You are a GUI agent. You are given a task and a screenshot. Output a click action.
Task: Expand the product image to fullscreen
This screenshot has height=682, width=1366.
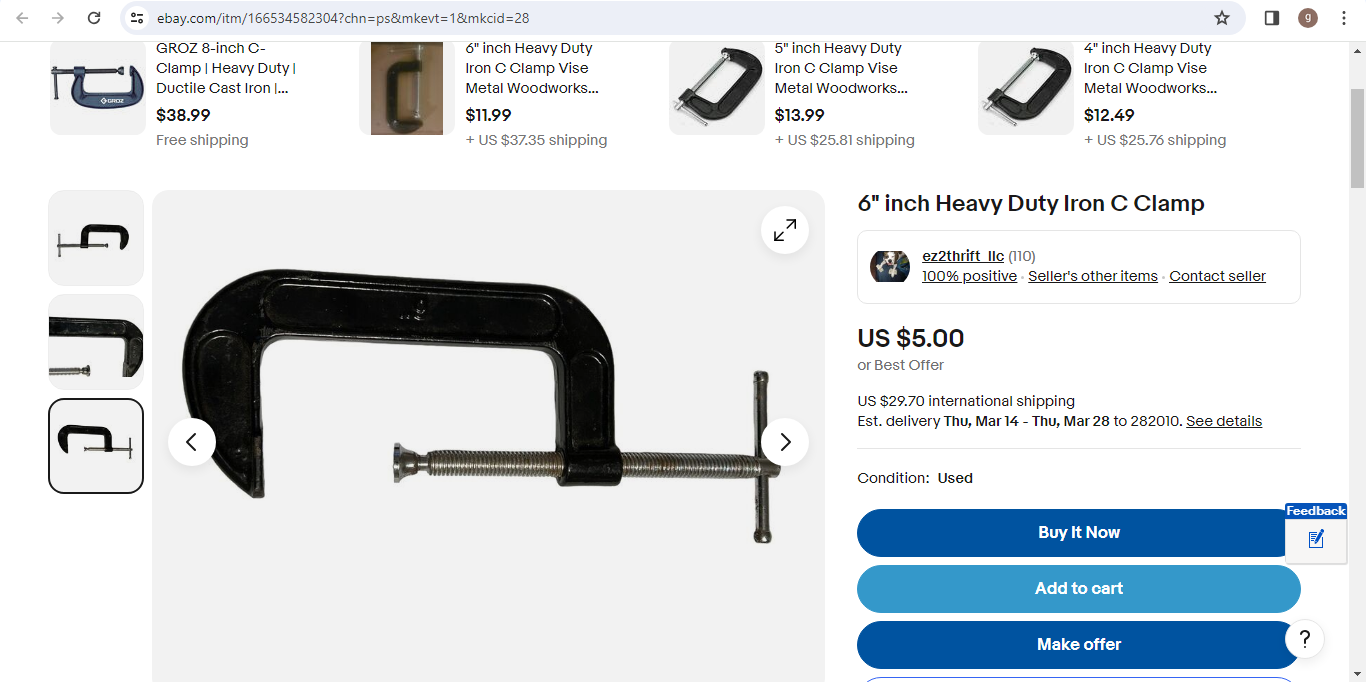[785, 230]
